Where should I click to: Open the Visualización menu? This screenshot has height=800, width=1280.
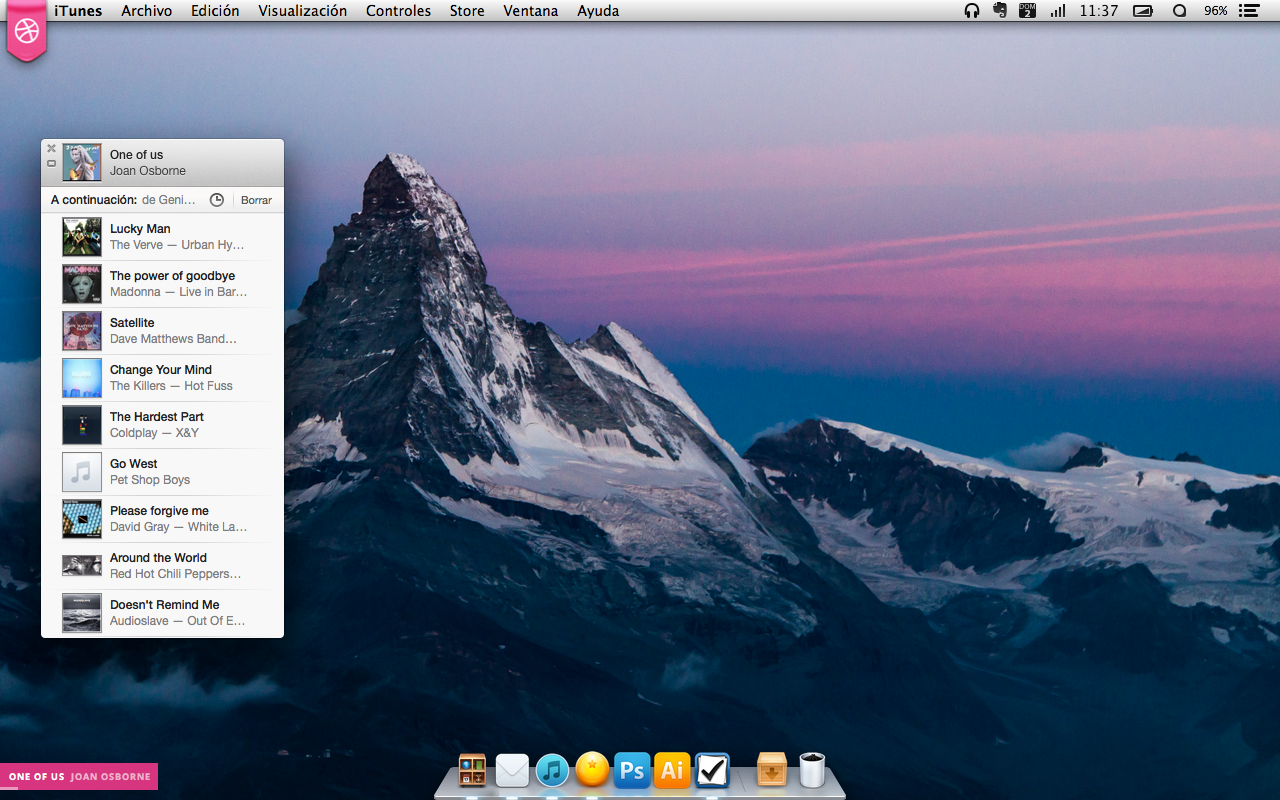click(303, 11)
